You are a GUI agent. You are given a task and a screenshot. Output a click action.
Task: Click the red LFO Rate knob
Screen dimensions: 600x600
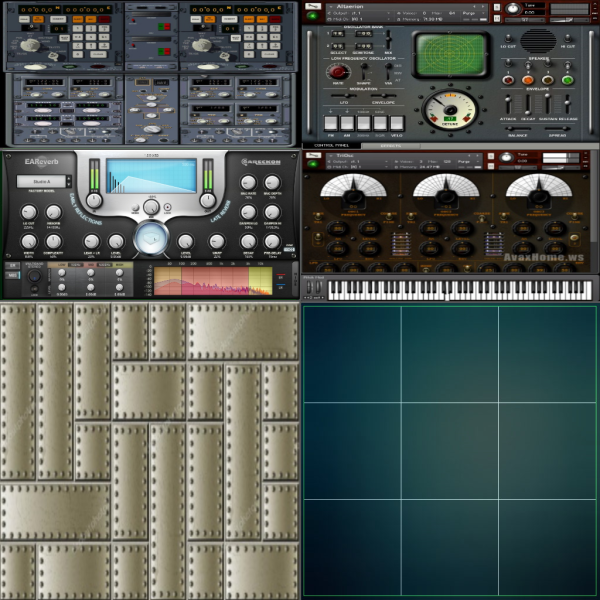[x=337, y=71]
